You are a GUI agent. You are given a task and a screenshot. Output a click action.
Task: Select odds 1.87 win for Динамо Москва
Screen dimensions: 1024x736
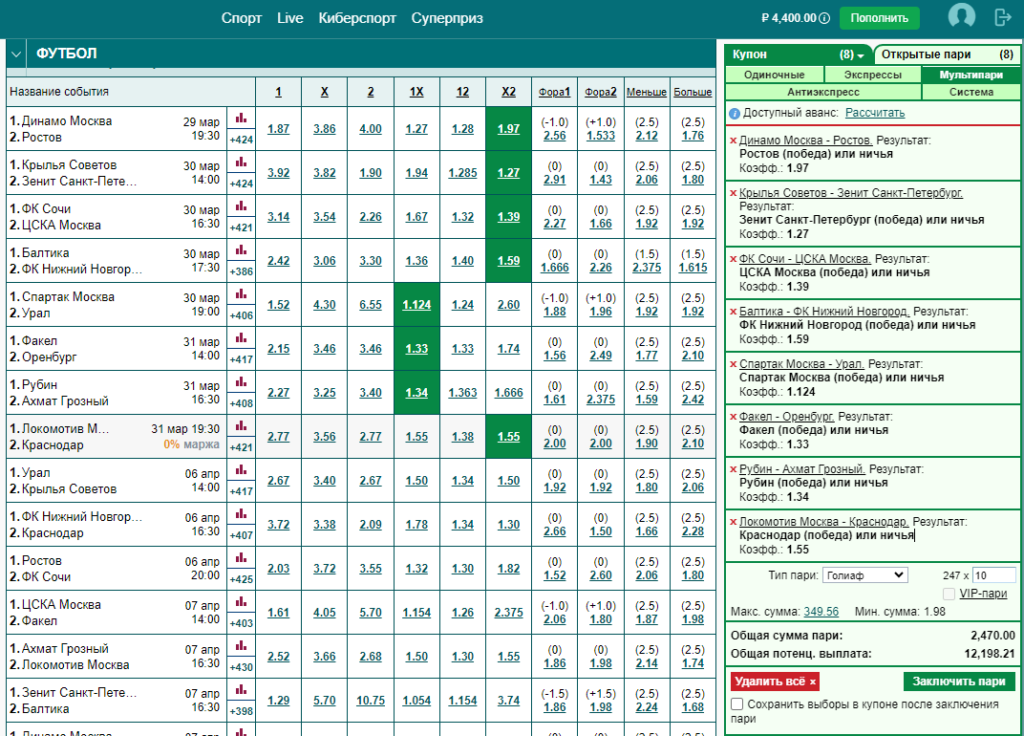(278, 129)
